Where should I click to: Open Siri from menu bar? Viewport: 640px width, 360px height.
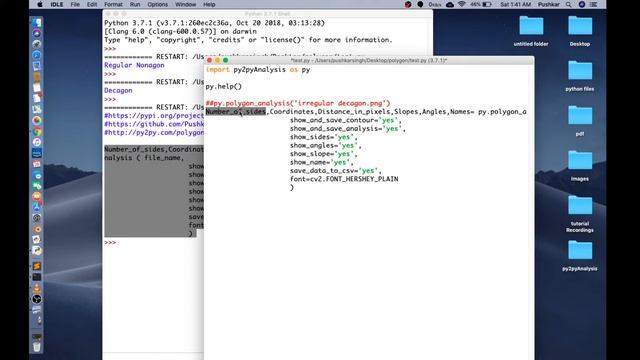pyautogui.click(x=582, y=4)
